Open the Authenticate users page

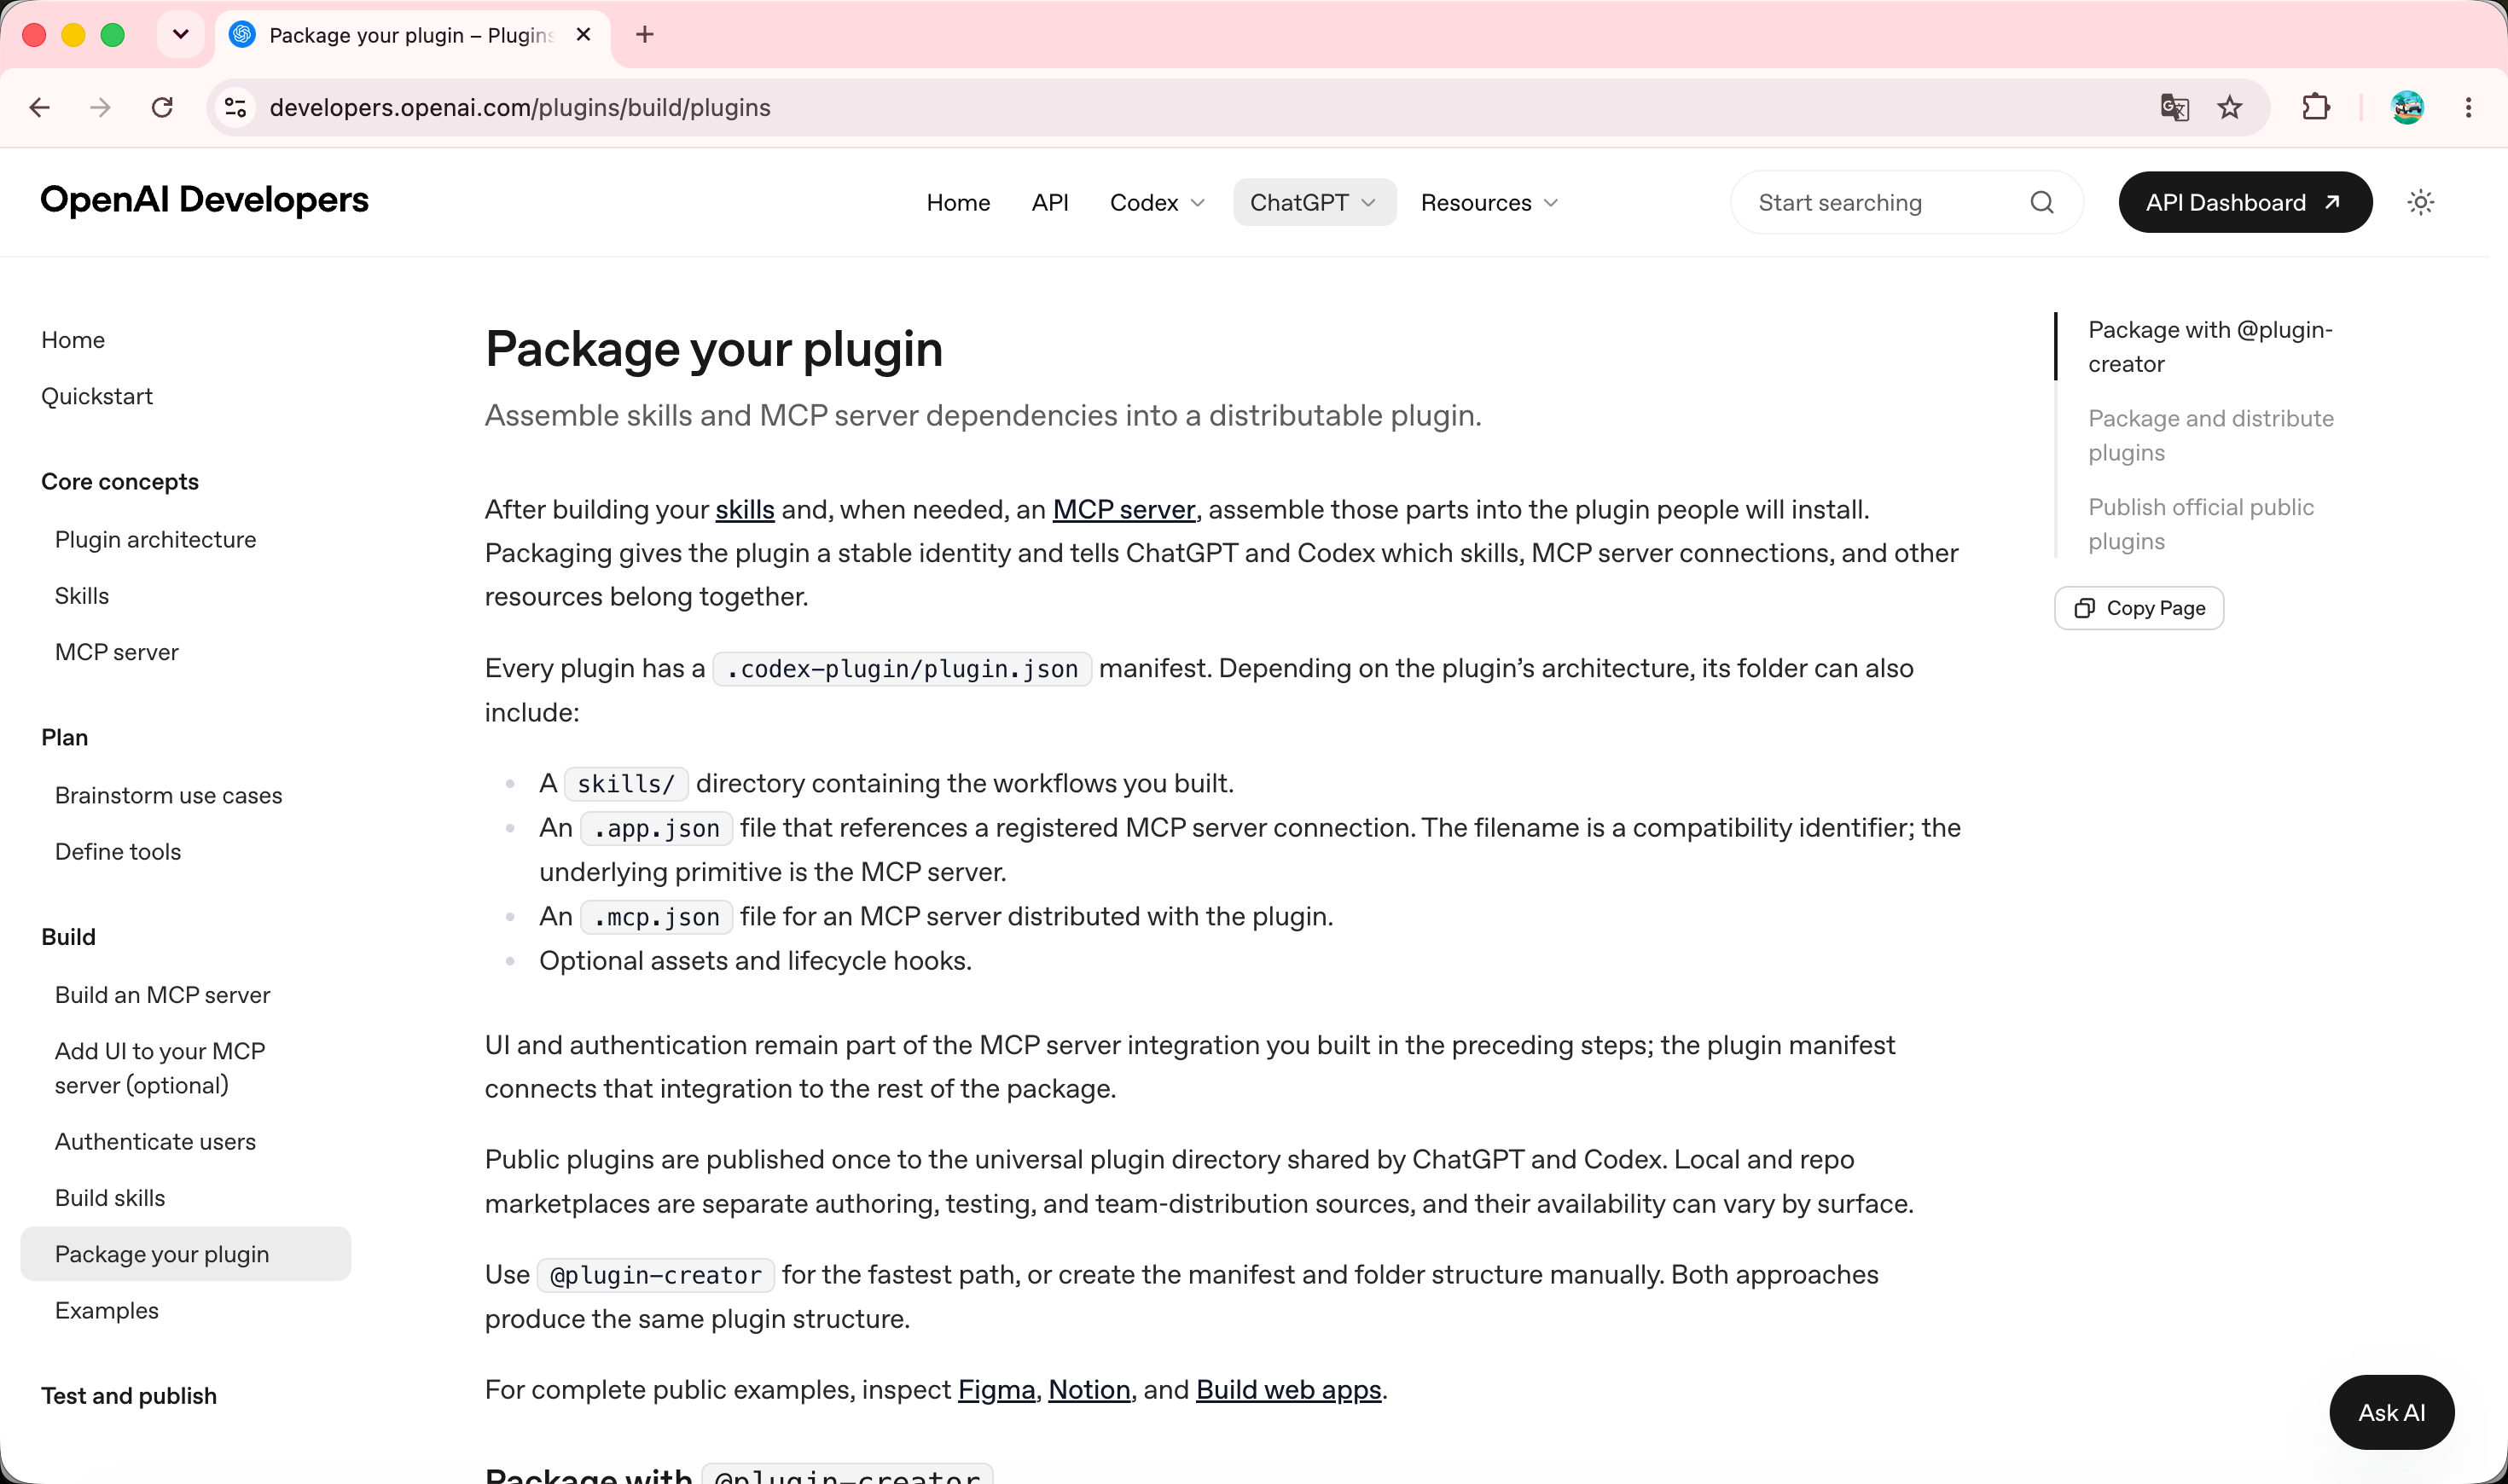(155, 1142)
